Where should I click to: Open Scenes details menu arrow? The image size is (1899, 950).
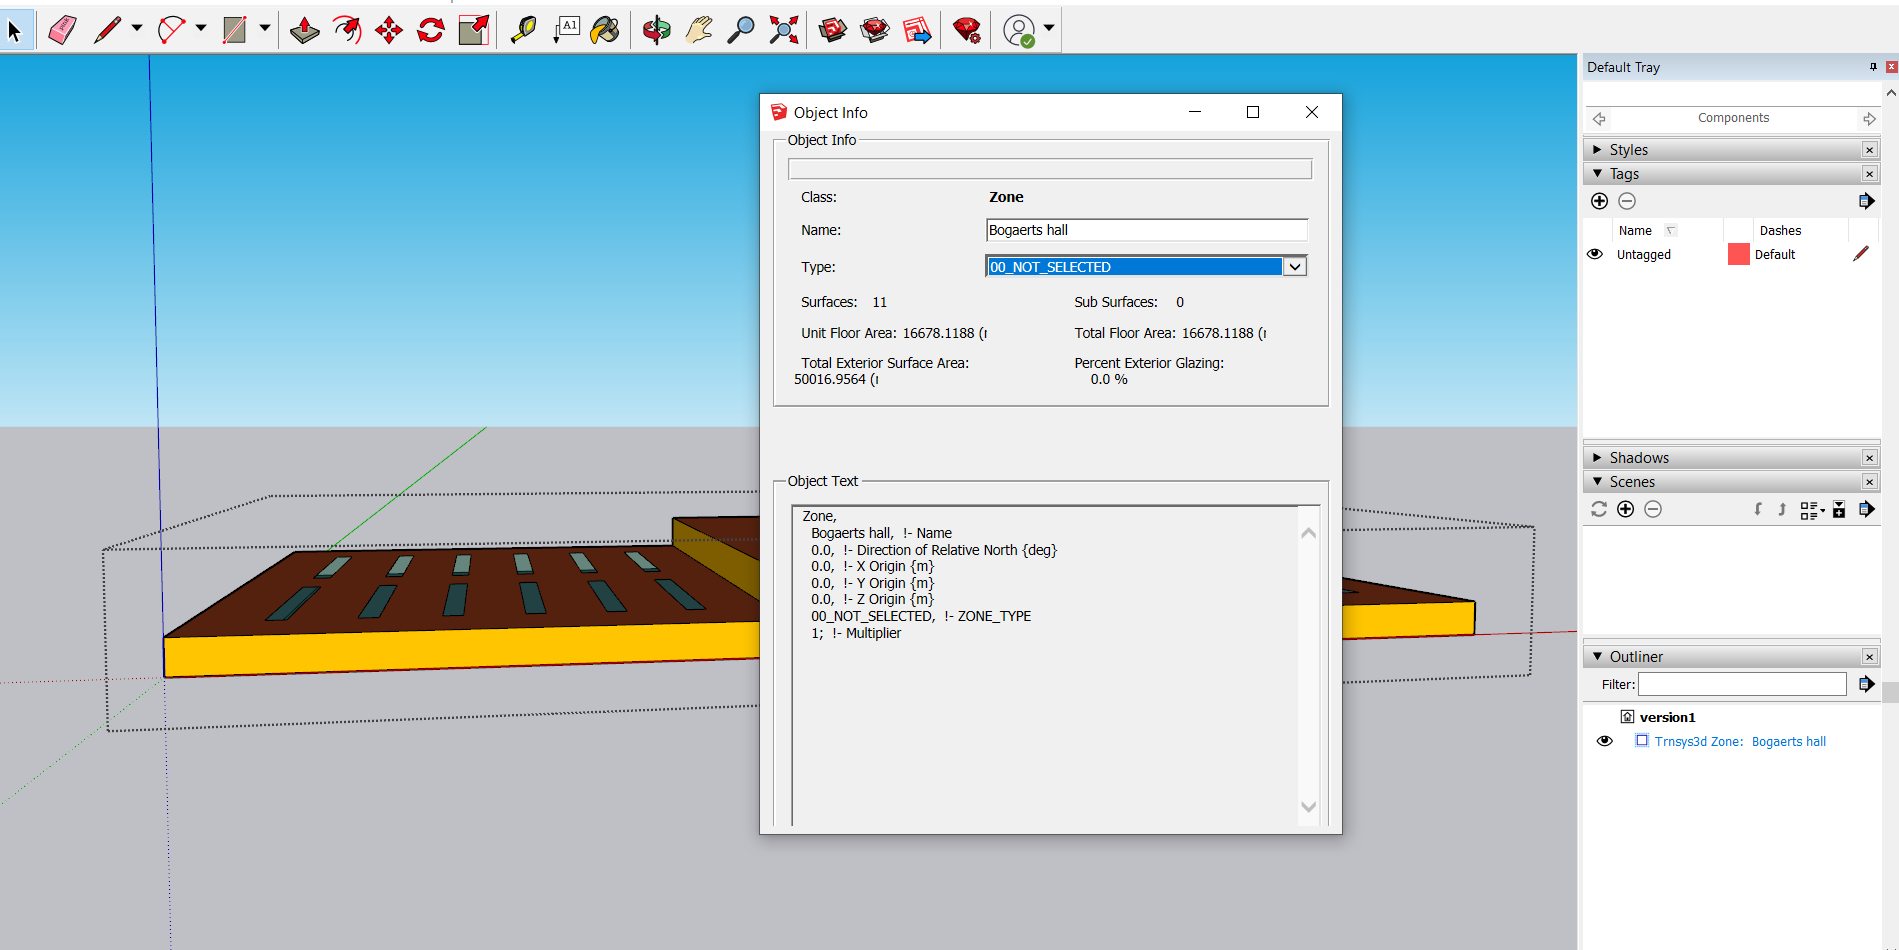point(1866,509)
